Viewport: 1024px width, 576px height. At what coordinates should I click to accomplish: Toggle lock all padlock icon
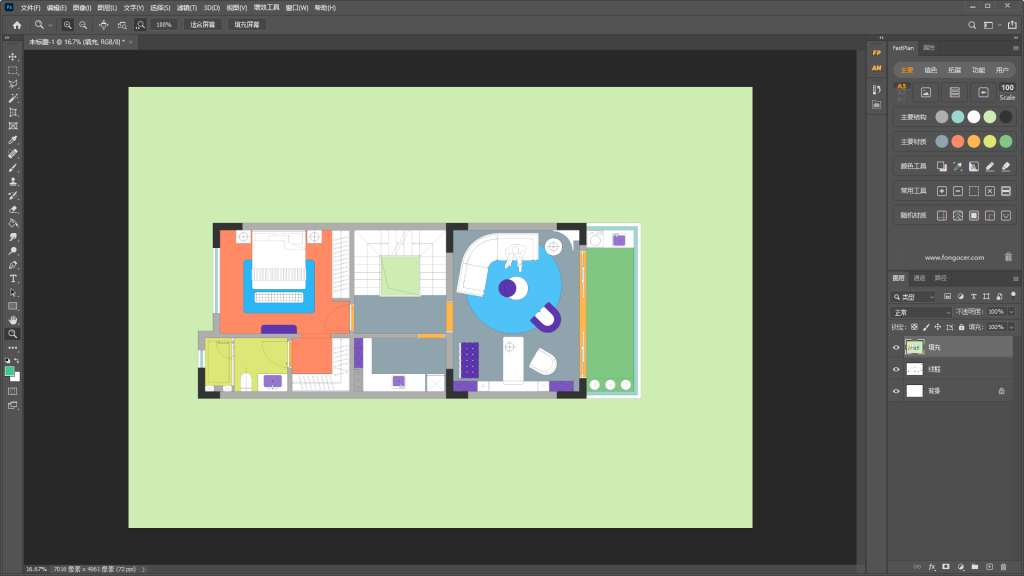pos(961,327)
